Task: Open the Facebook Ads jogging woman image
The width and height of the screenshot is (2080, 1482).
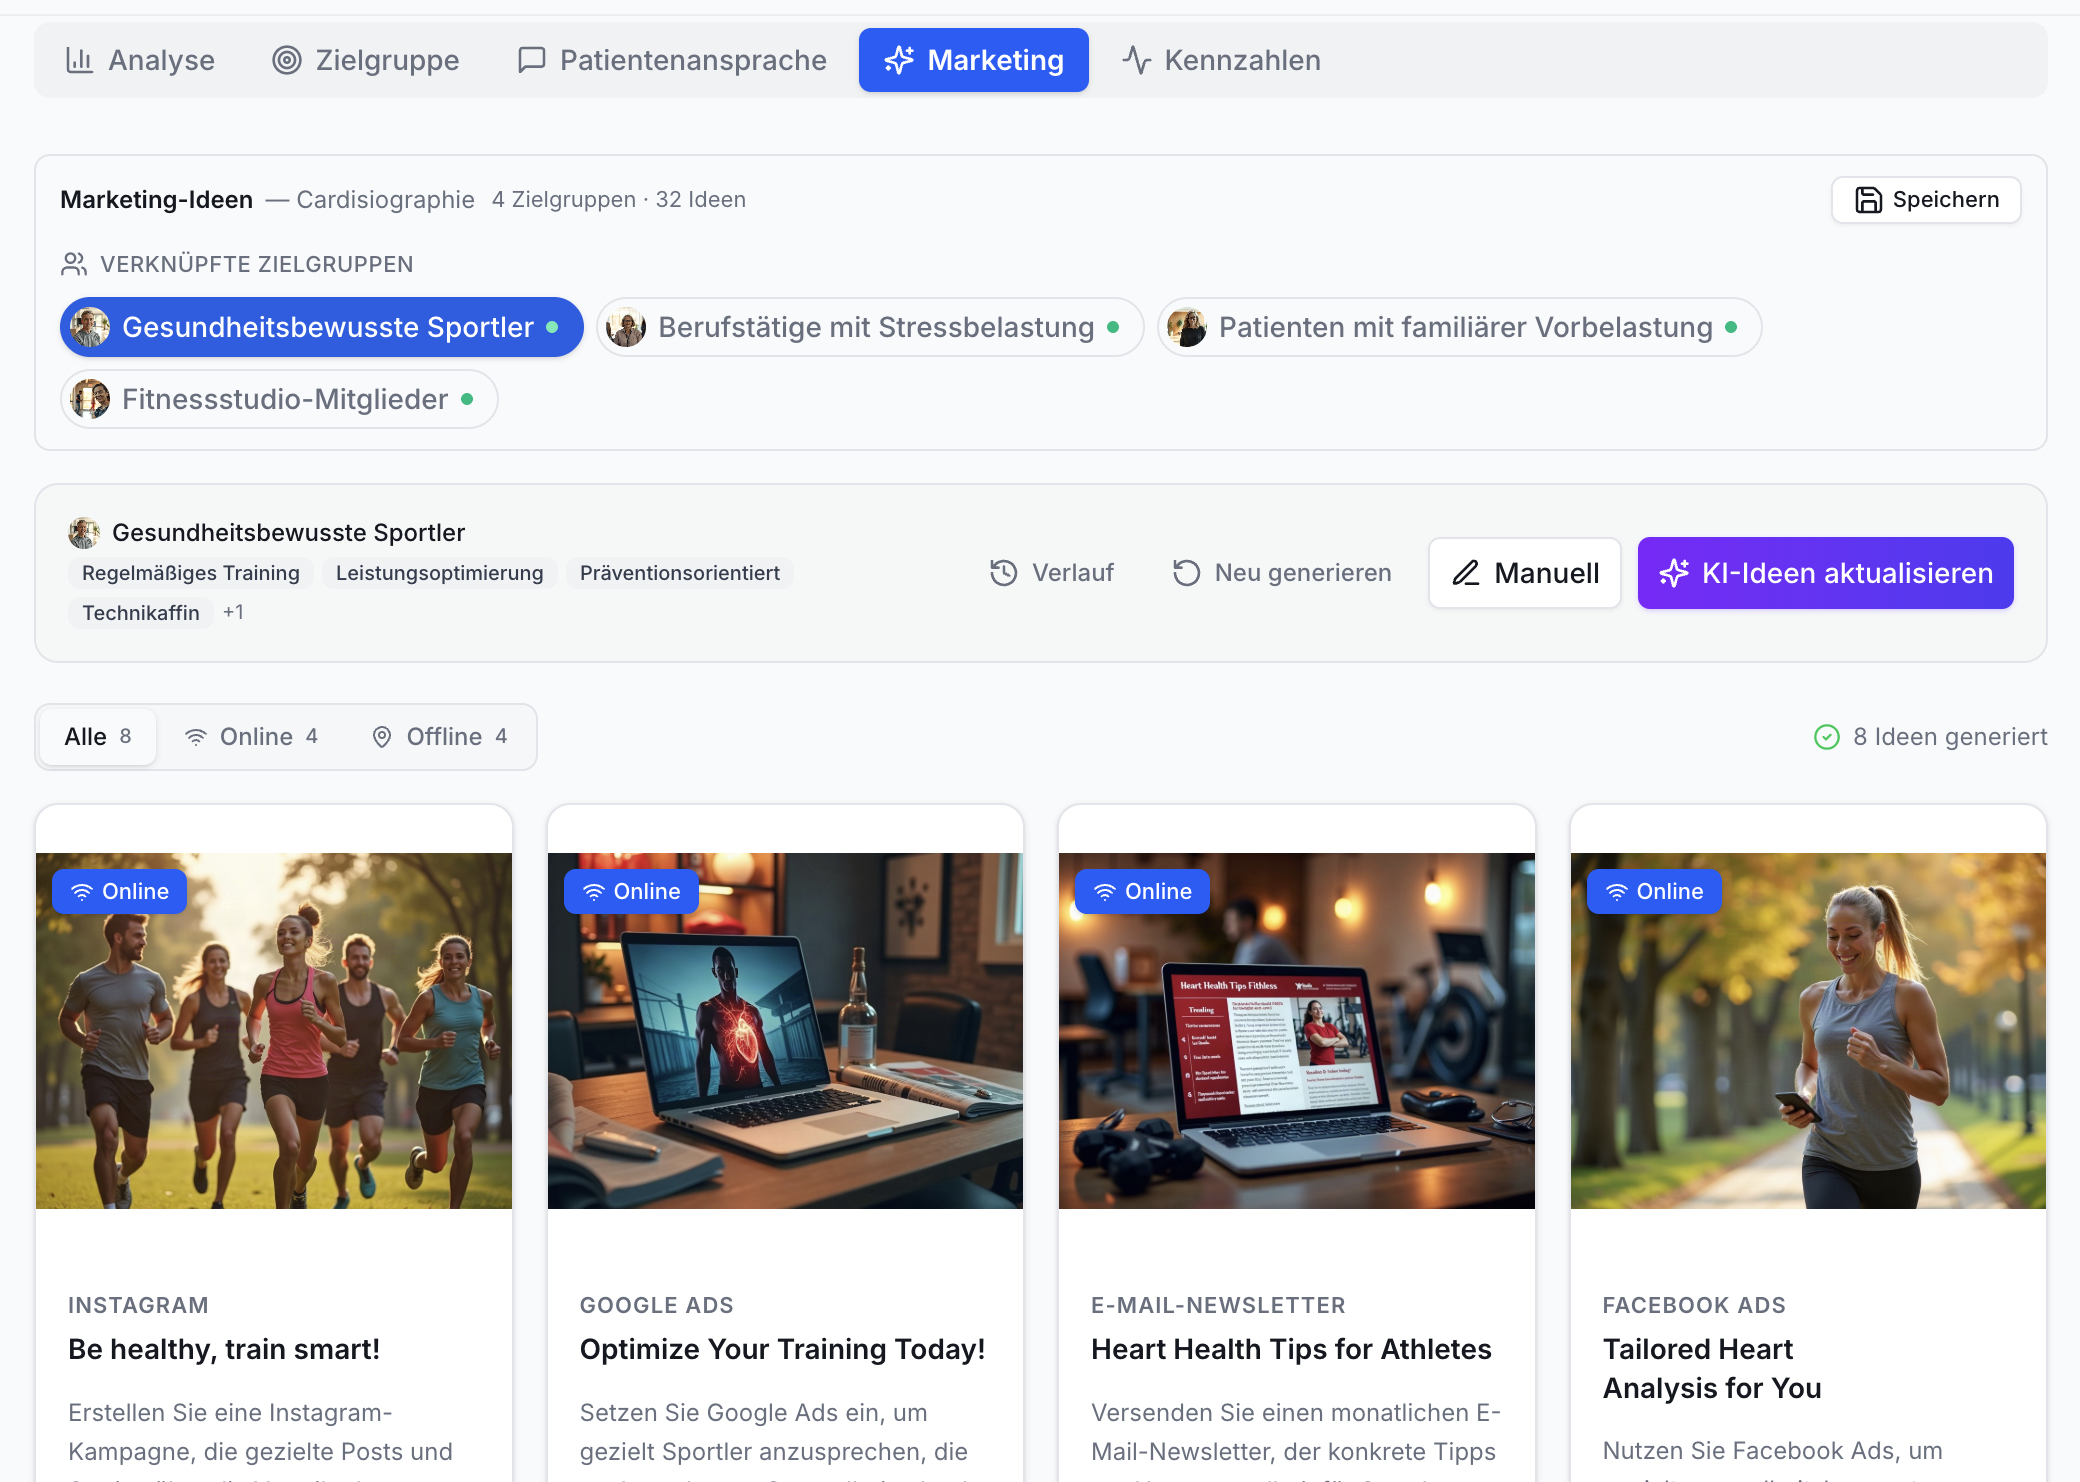Action: tap(1808, 1031)
